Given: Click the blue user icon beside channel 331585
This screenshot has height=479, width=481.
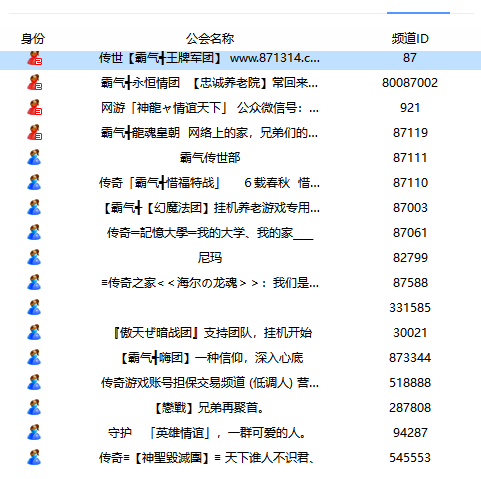Looking at the screenshot, I should (x=34, y=308).
